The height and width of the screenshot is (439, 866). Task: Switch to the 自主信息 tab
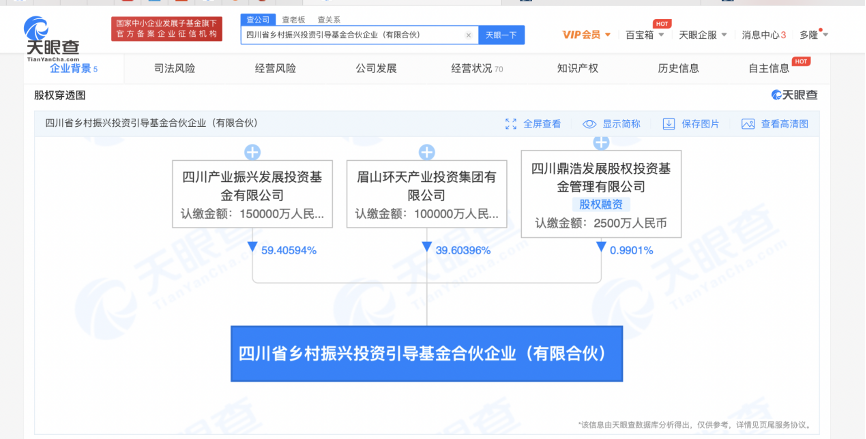pyautogui.click(x=769, y=68)
